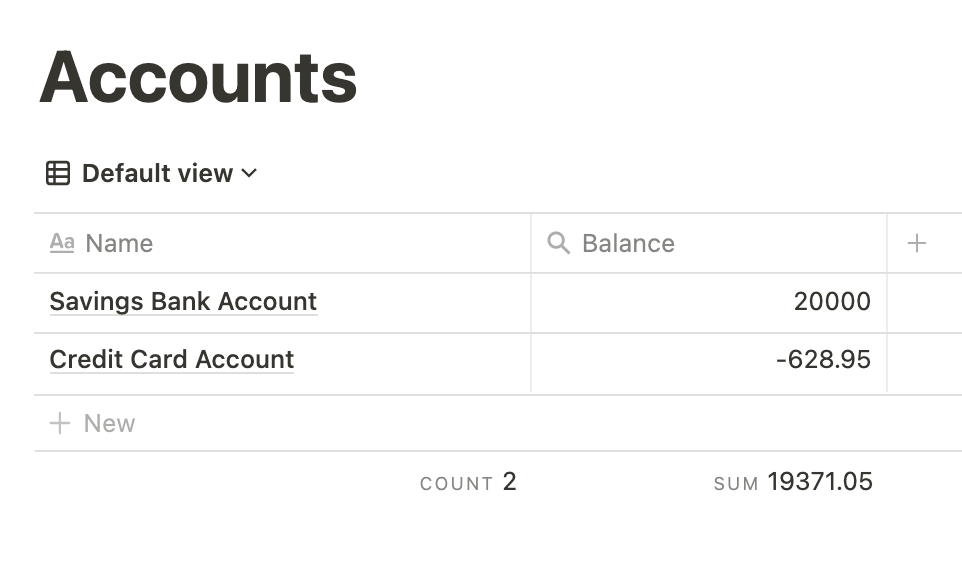Open the Credit Card Account page
This screenshot has height=578, width=962.
(x=172, y=360)
